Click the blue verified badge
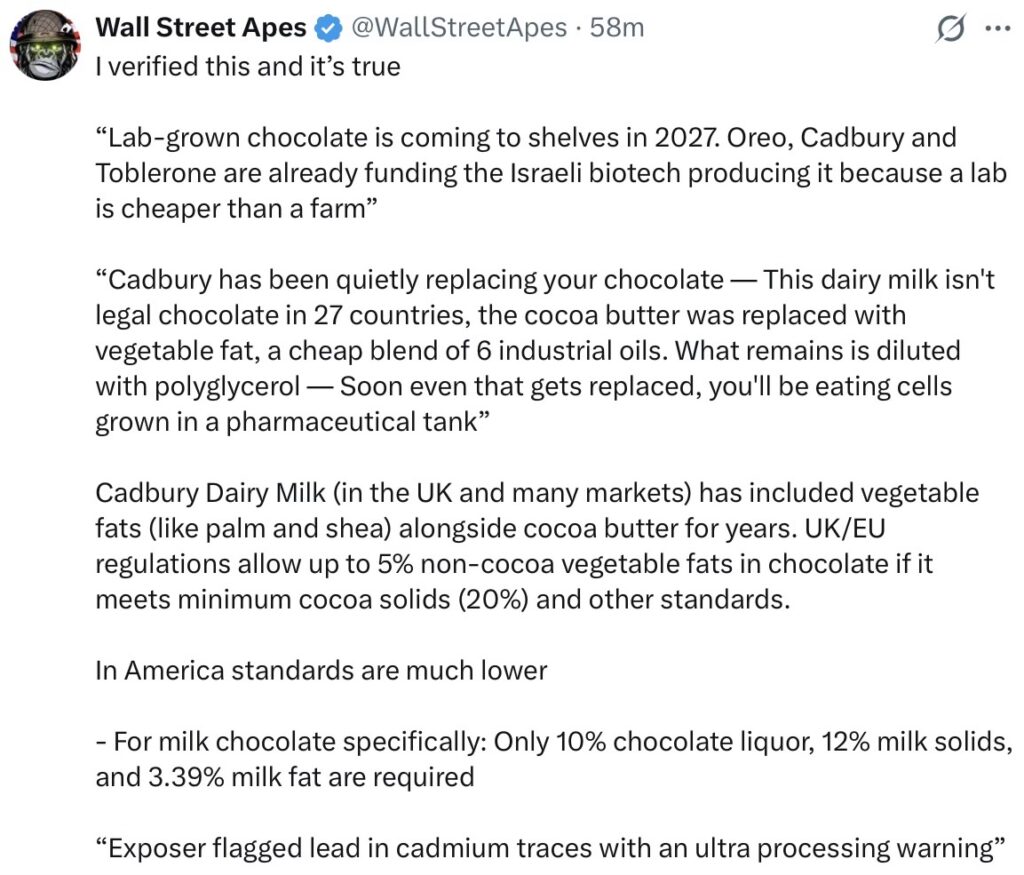 click(x=327, y=29)
